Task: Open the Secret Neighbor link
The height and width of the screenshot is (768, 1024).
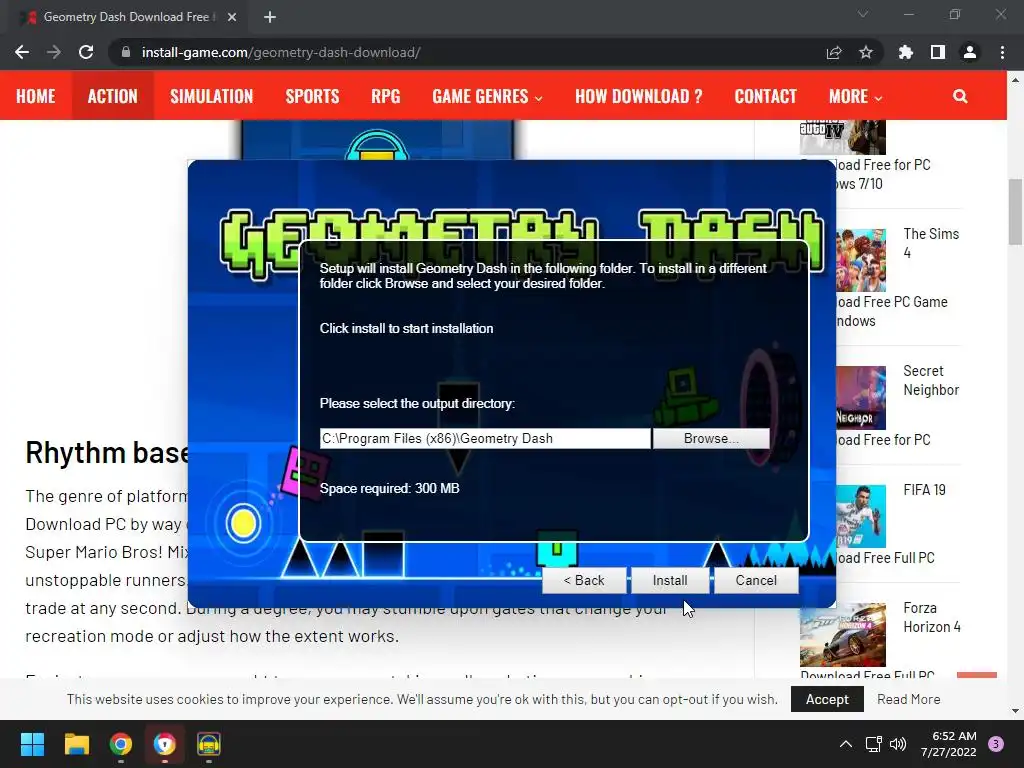Action: 931,380
